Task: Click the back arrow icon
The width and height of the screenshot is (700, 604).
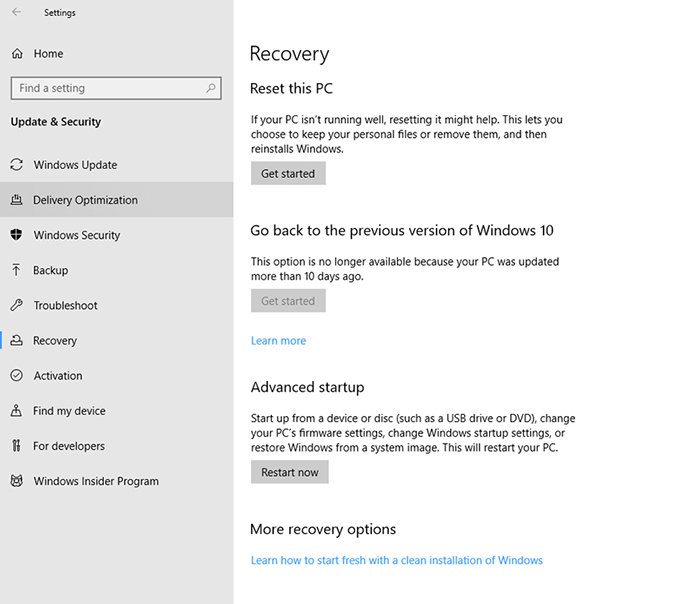Action: point(16,13)
